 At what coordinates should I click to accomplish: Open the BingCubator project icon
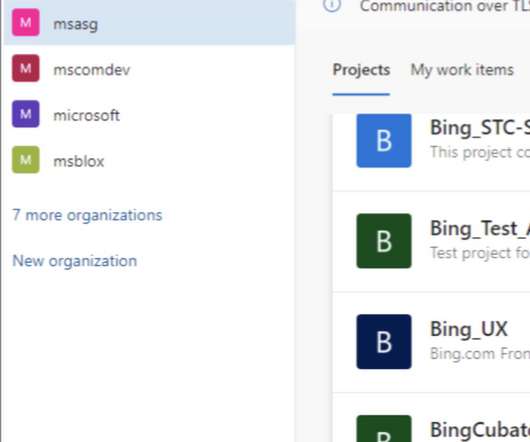[384, 428]
